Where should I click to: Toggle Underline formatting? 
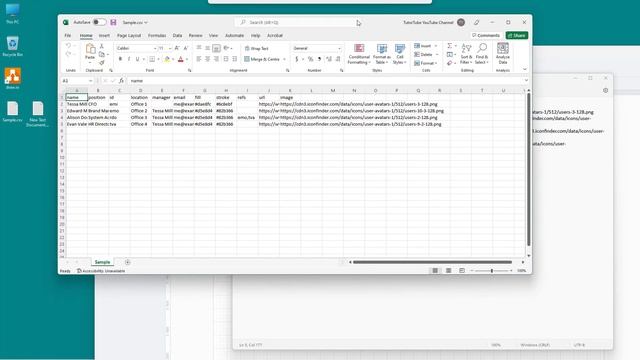(x=138, y=59)
